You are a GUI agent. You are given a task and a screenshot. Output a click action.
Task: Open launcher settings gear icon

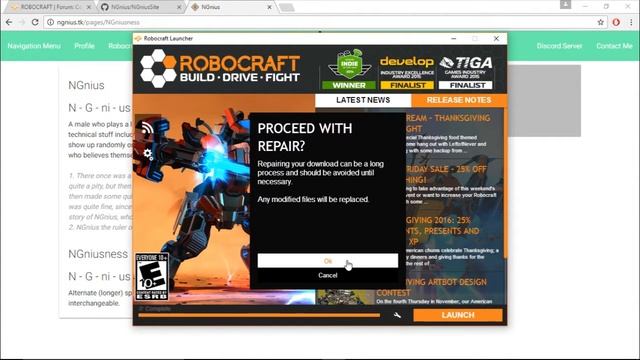coord(147,153)
